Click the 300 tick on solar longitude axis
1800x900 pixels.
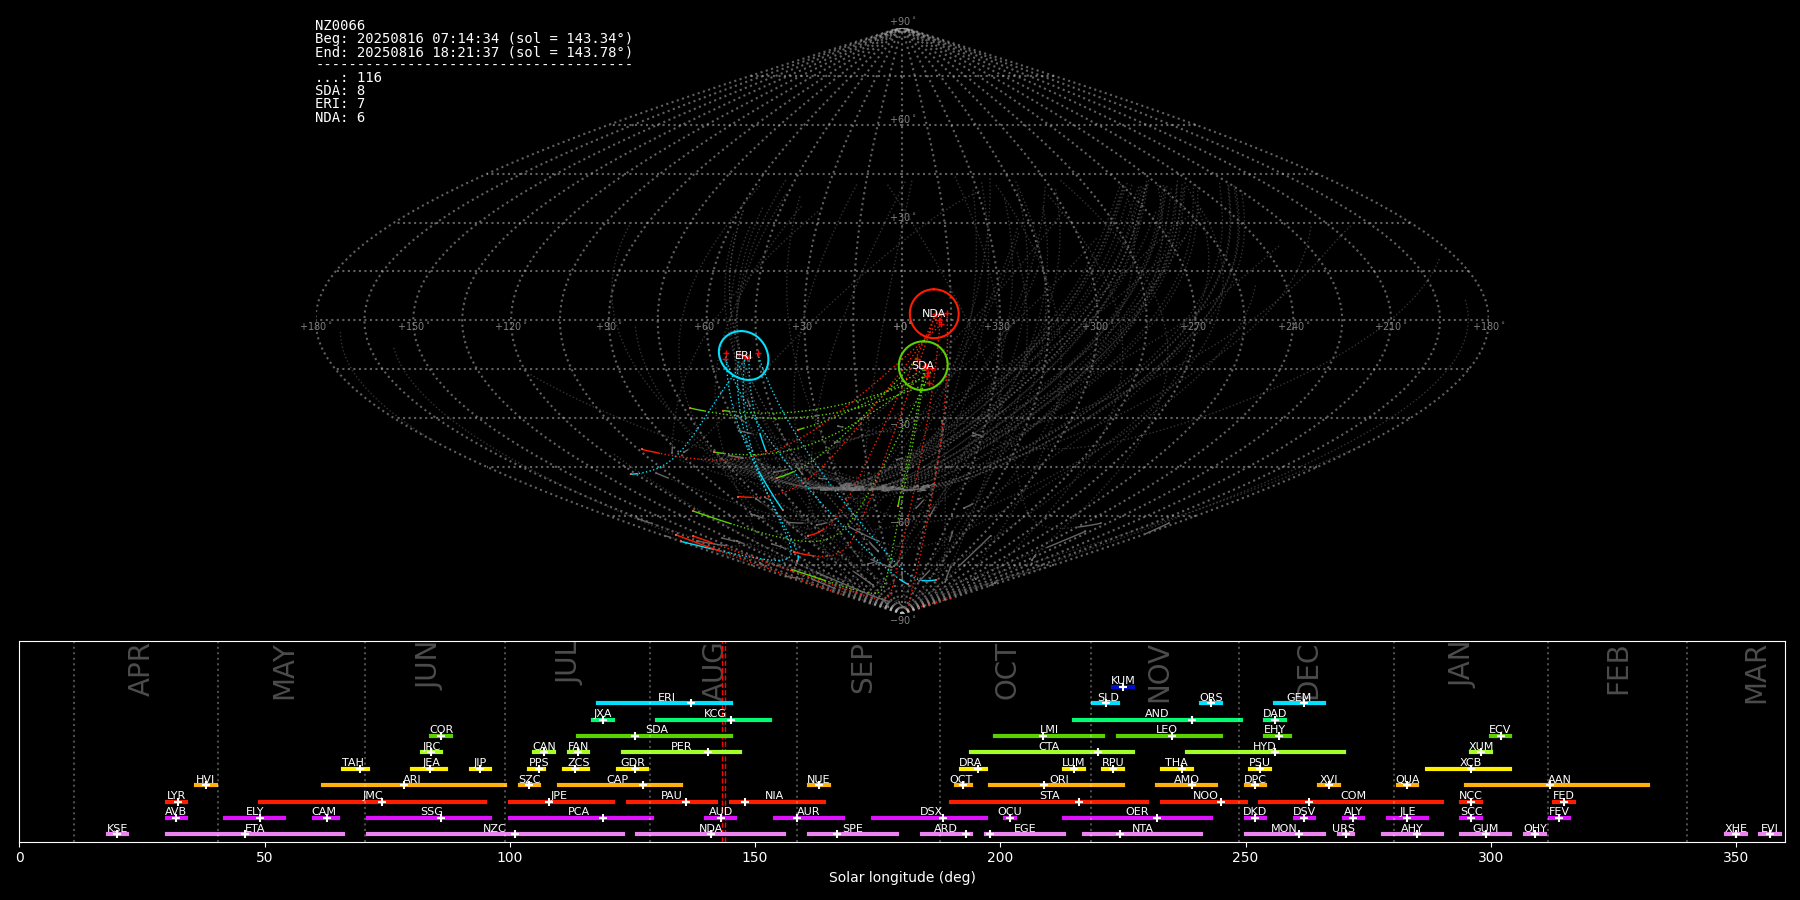[1490, 857]
